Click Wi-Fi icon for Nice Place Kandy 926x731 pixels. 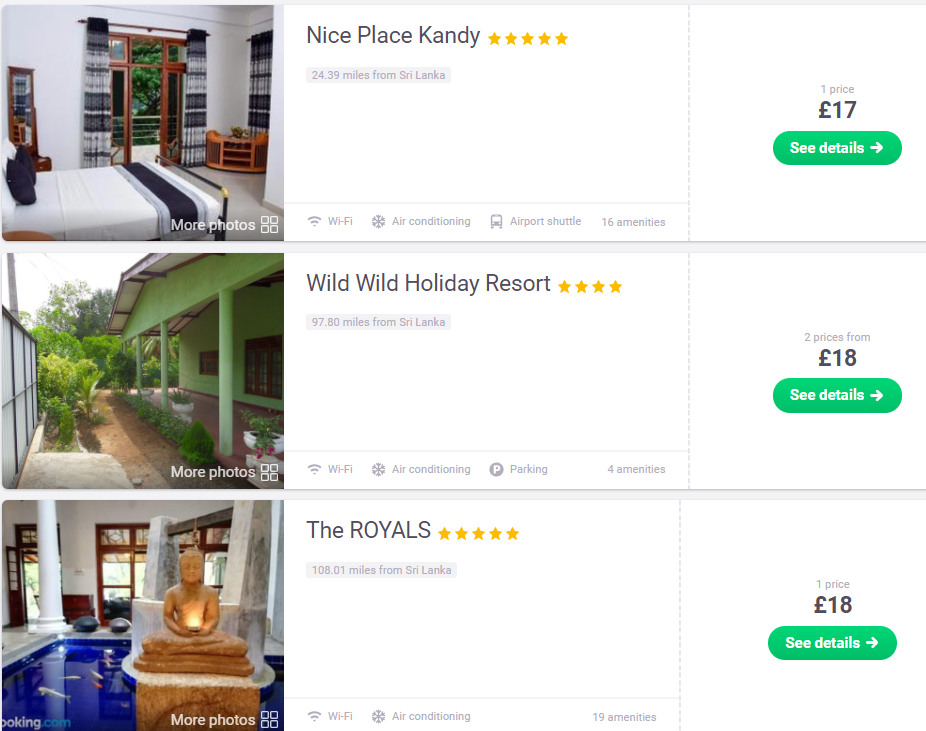click(x=314, y=221)
